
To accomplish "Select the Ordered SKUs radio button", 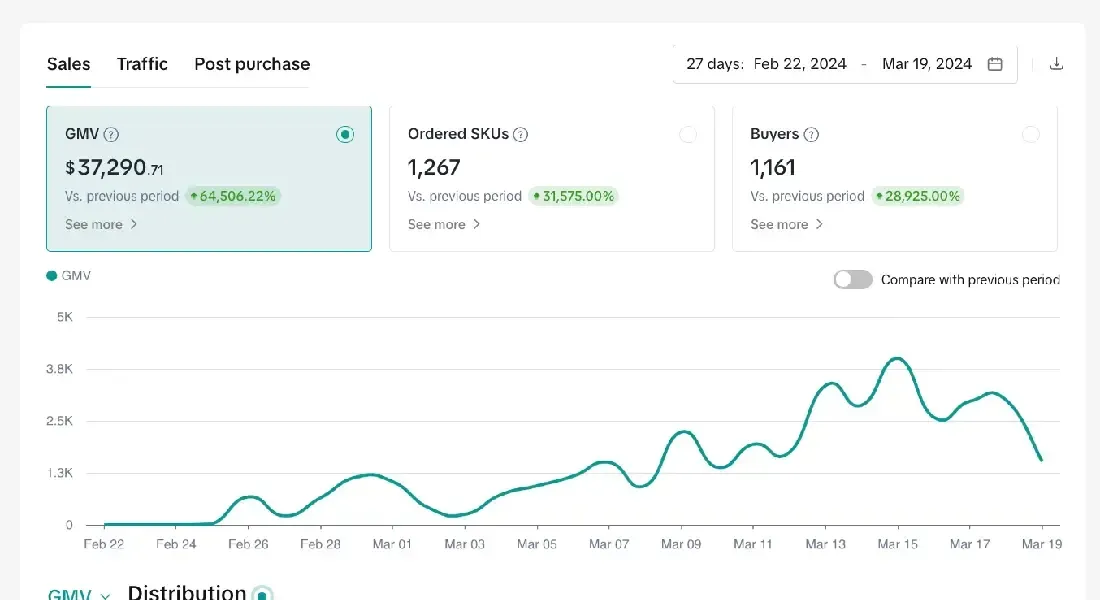I will (688, 134).
